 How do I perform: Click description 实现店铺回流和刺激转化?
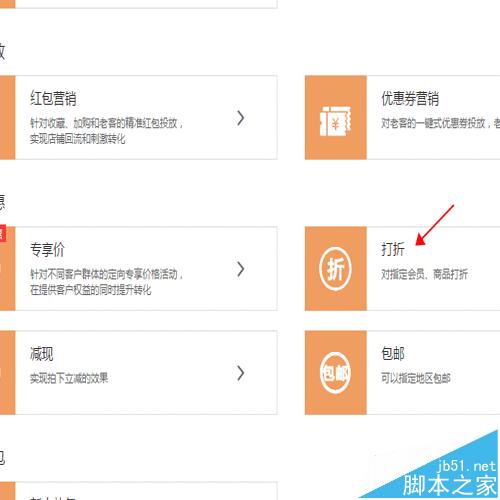pos(78,139)
